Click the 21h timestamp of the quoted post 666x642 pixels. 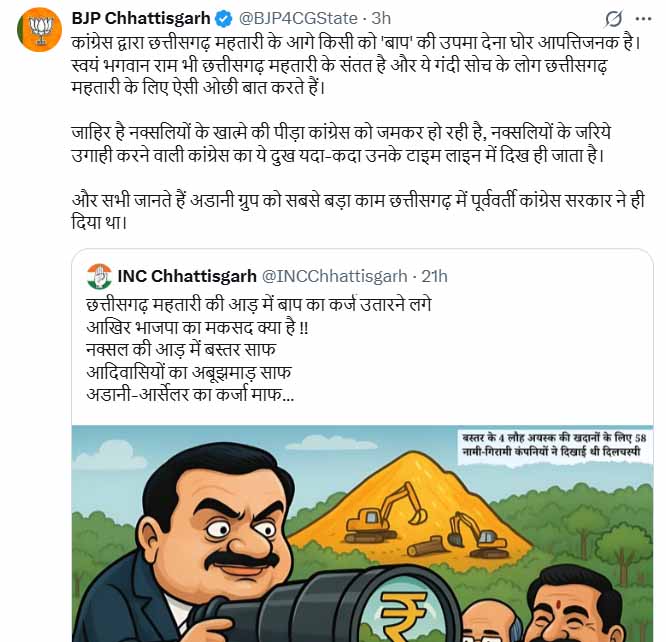click(x=435, y=276)
